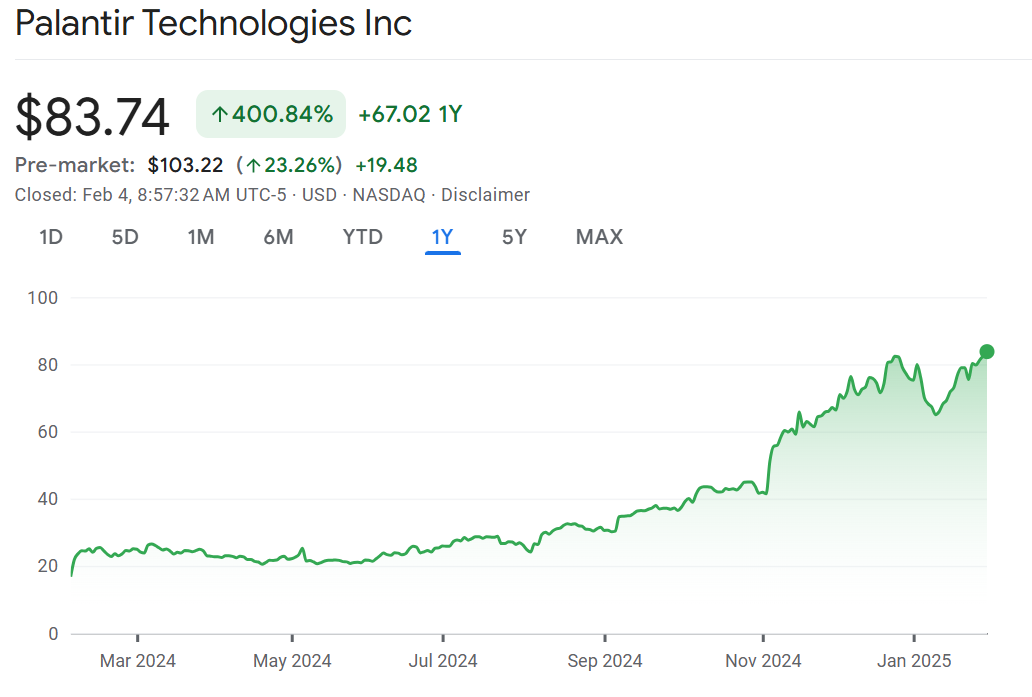The height and width of the screenshot is (697, 1032).
Task: Click the Mar 2024 axis label
Action: 138,661
